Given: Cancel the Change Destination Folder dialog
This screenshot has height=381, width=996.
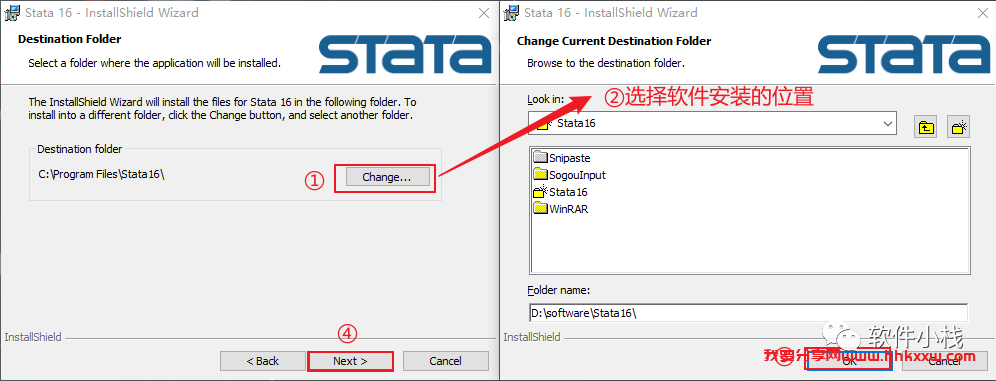Looking at the screenshot, I should tap(944, 361).
